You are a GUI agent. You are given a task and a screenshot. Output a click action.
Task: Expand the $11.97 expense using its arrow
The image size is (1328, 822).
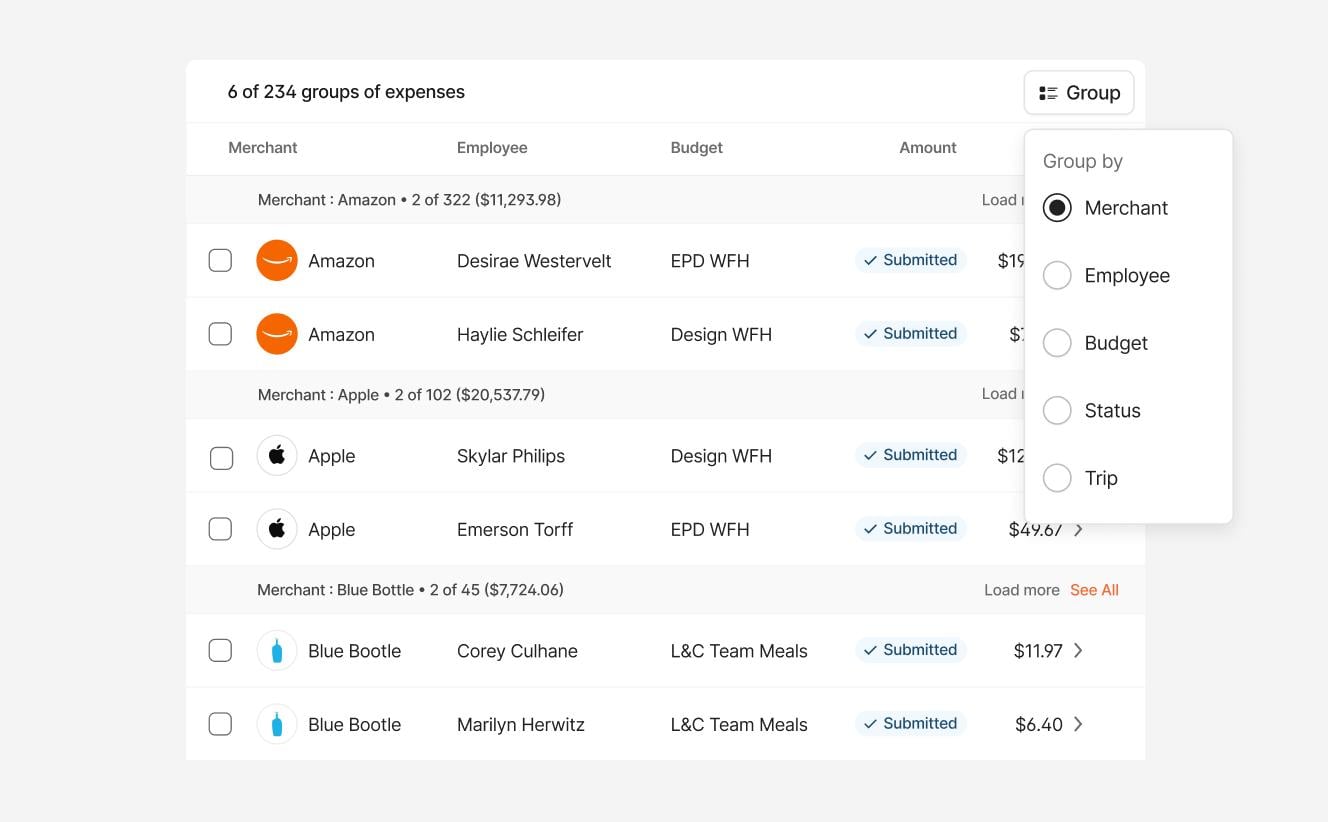point(1079,650)
